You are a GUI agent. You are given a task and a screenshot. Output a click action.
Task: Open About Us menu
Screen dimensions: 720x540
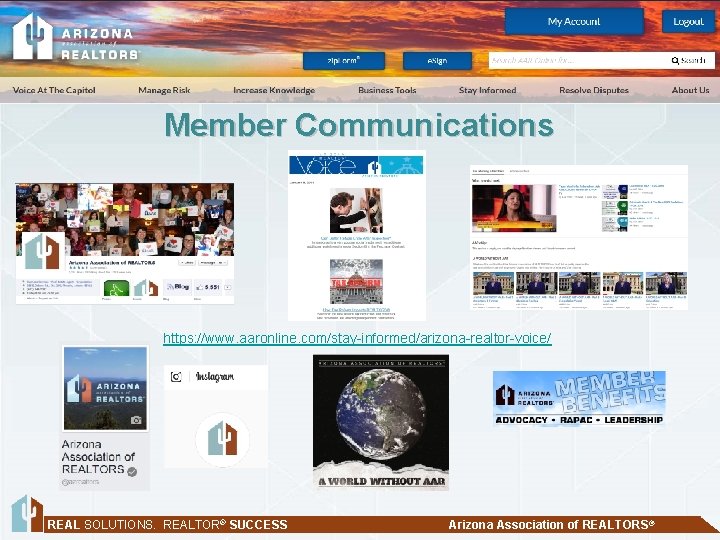point(690,90)
